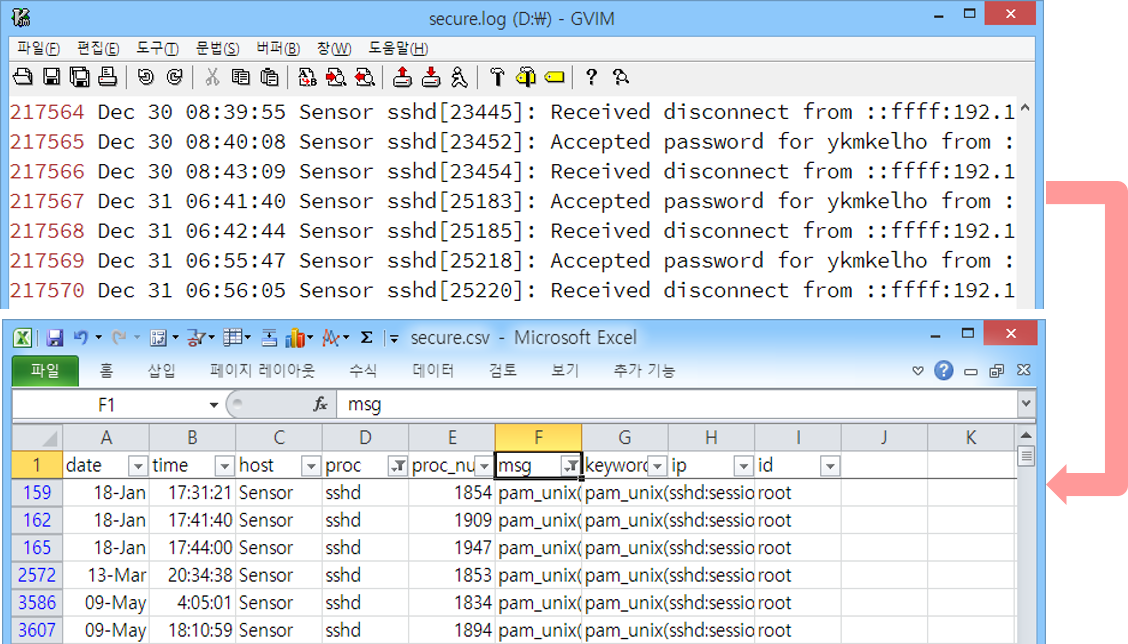Select row header 2572 in Excel

[37, 575]
